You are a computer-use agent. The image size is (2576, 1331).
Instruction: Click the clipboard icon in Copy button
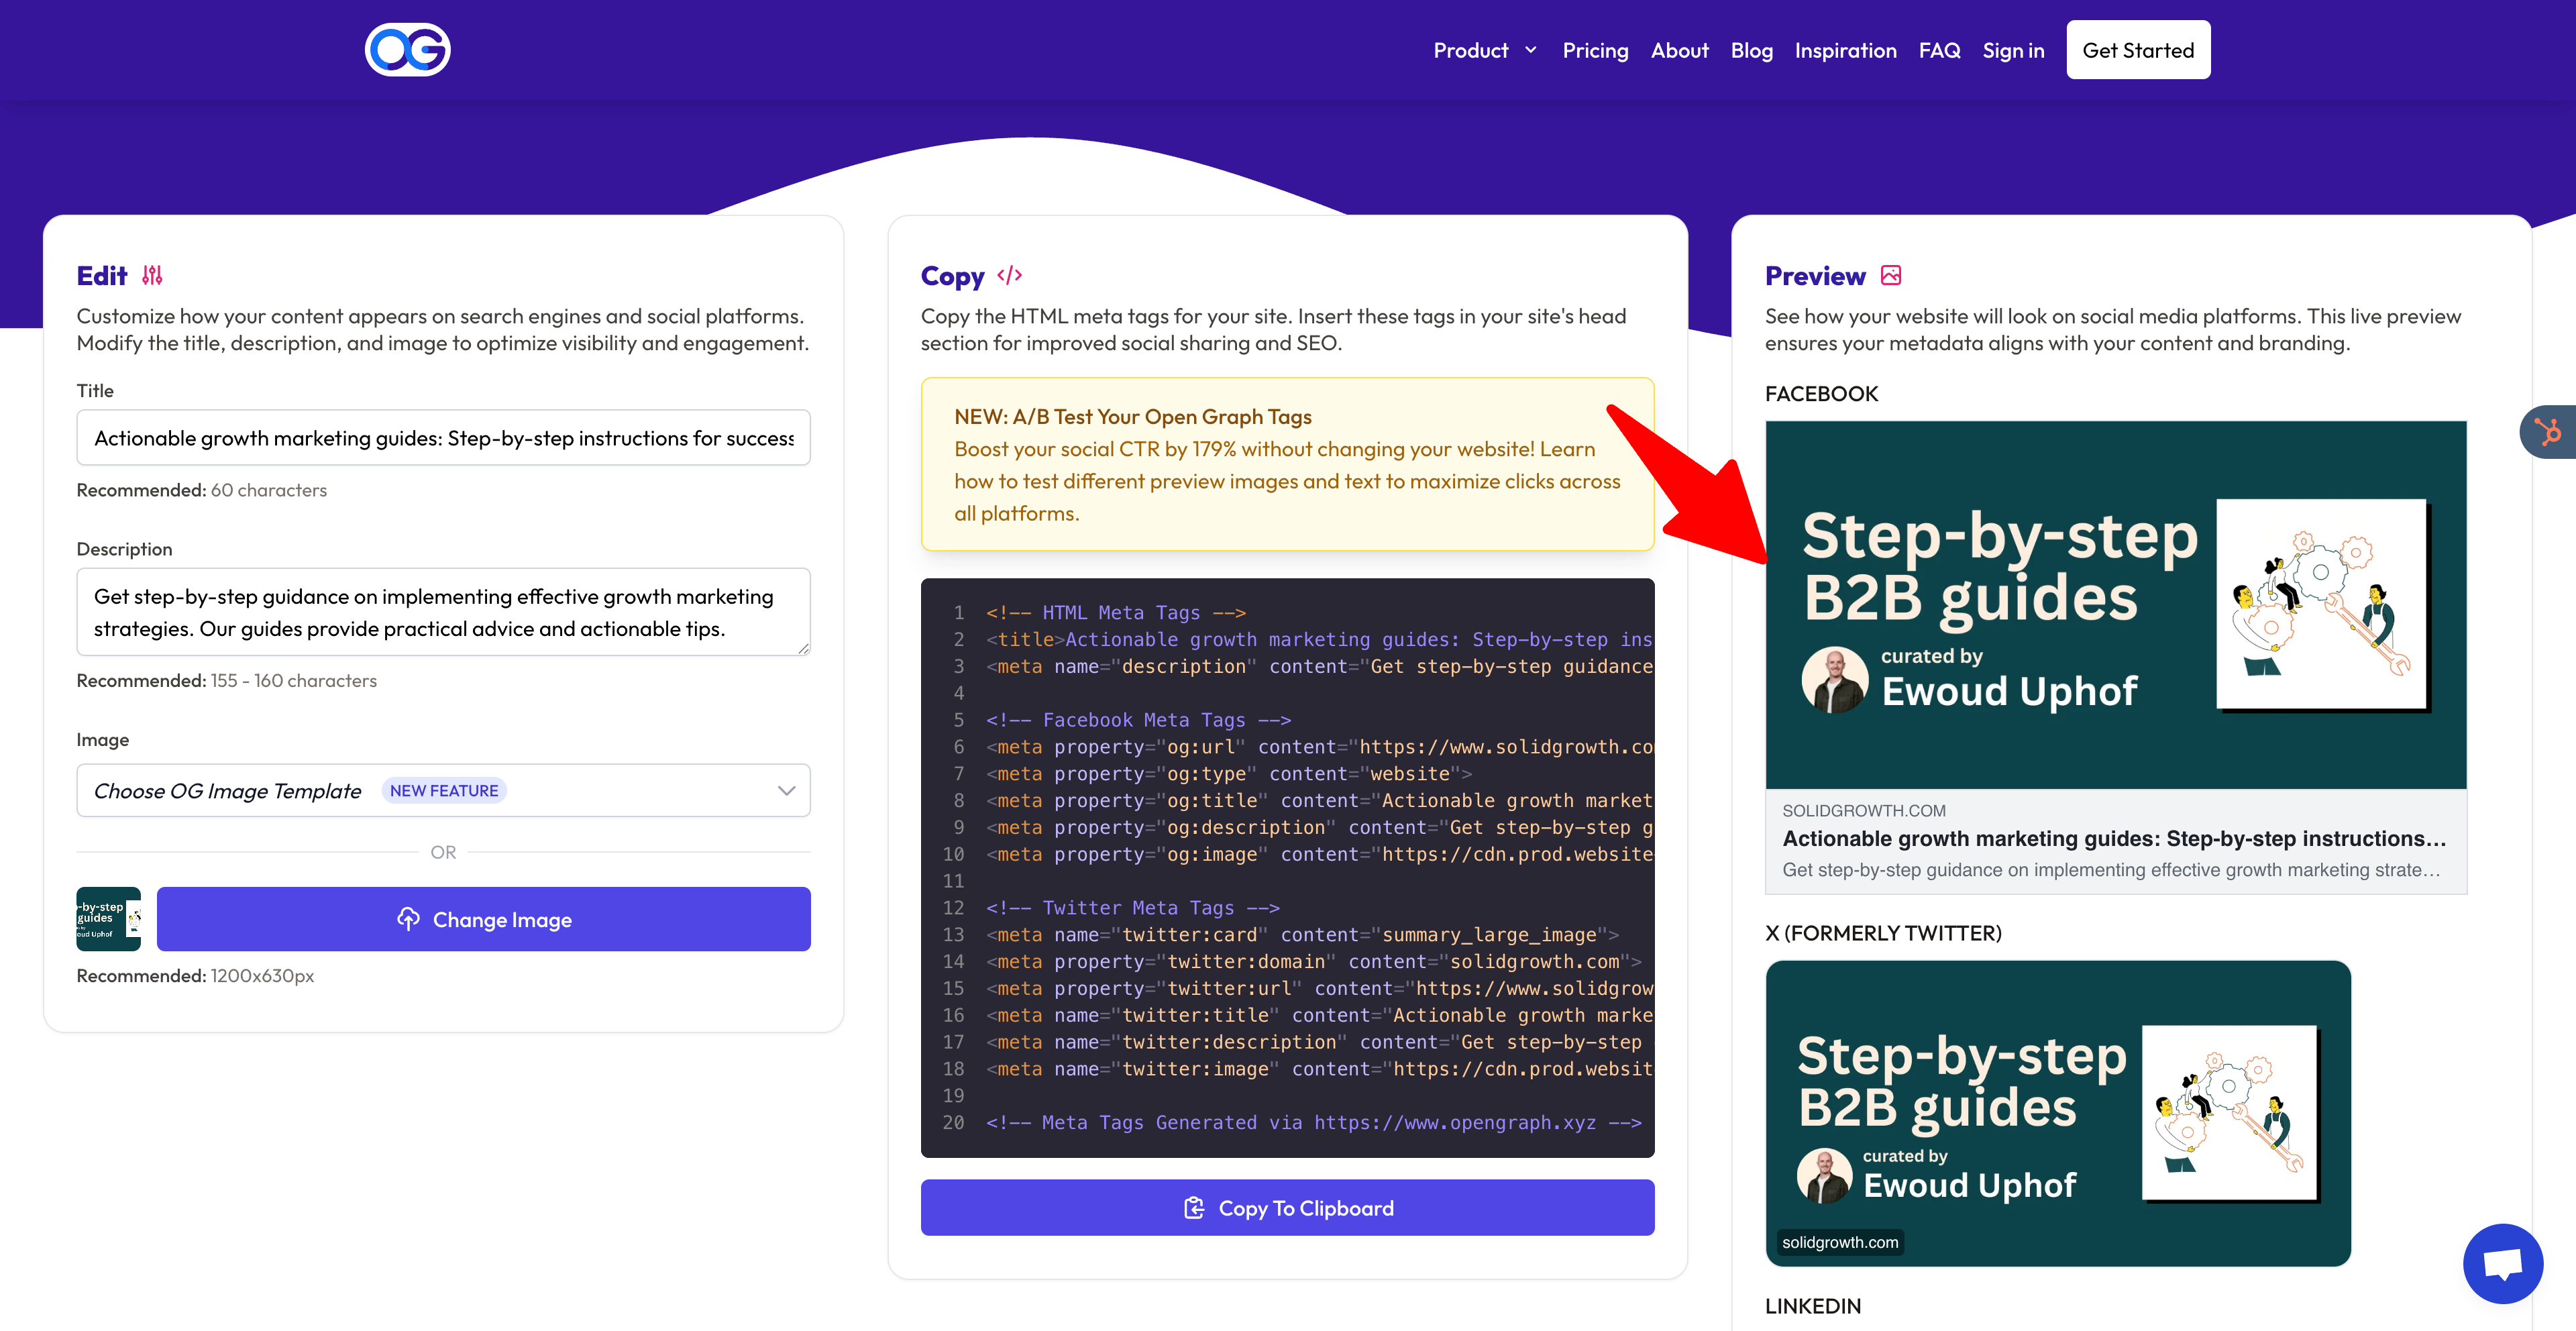click(1194, 1208)
